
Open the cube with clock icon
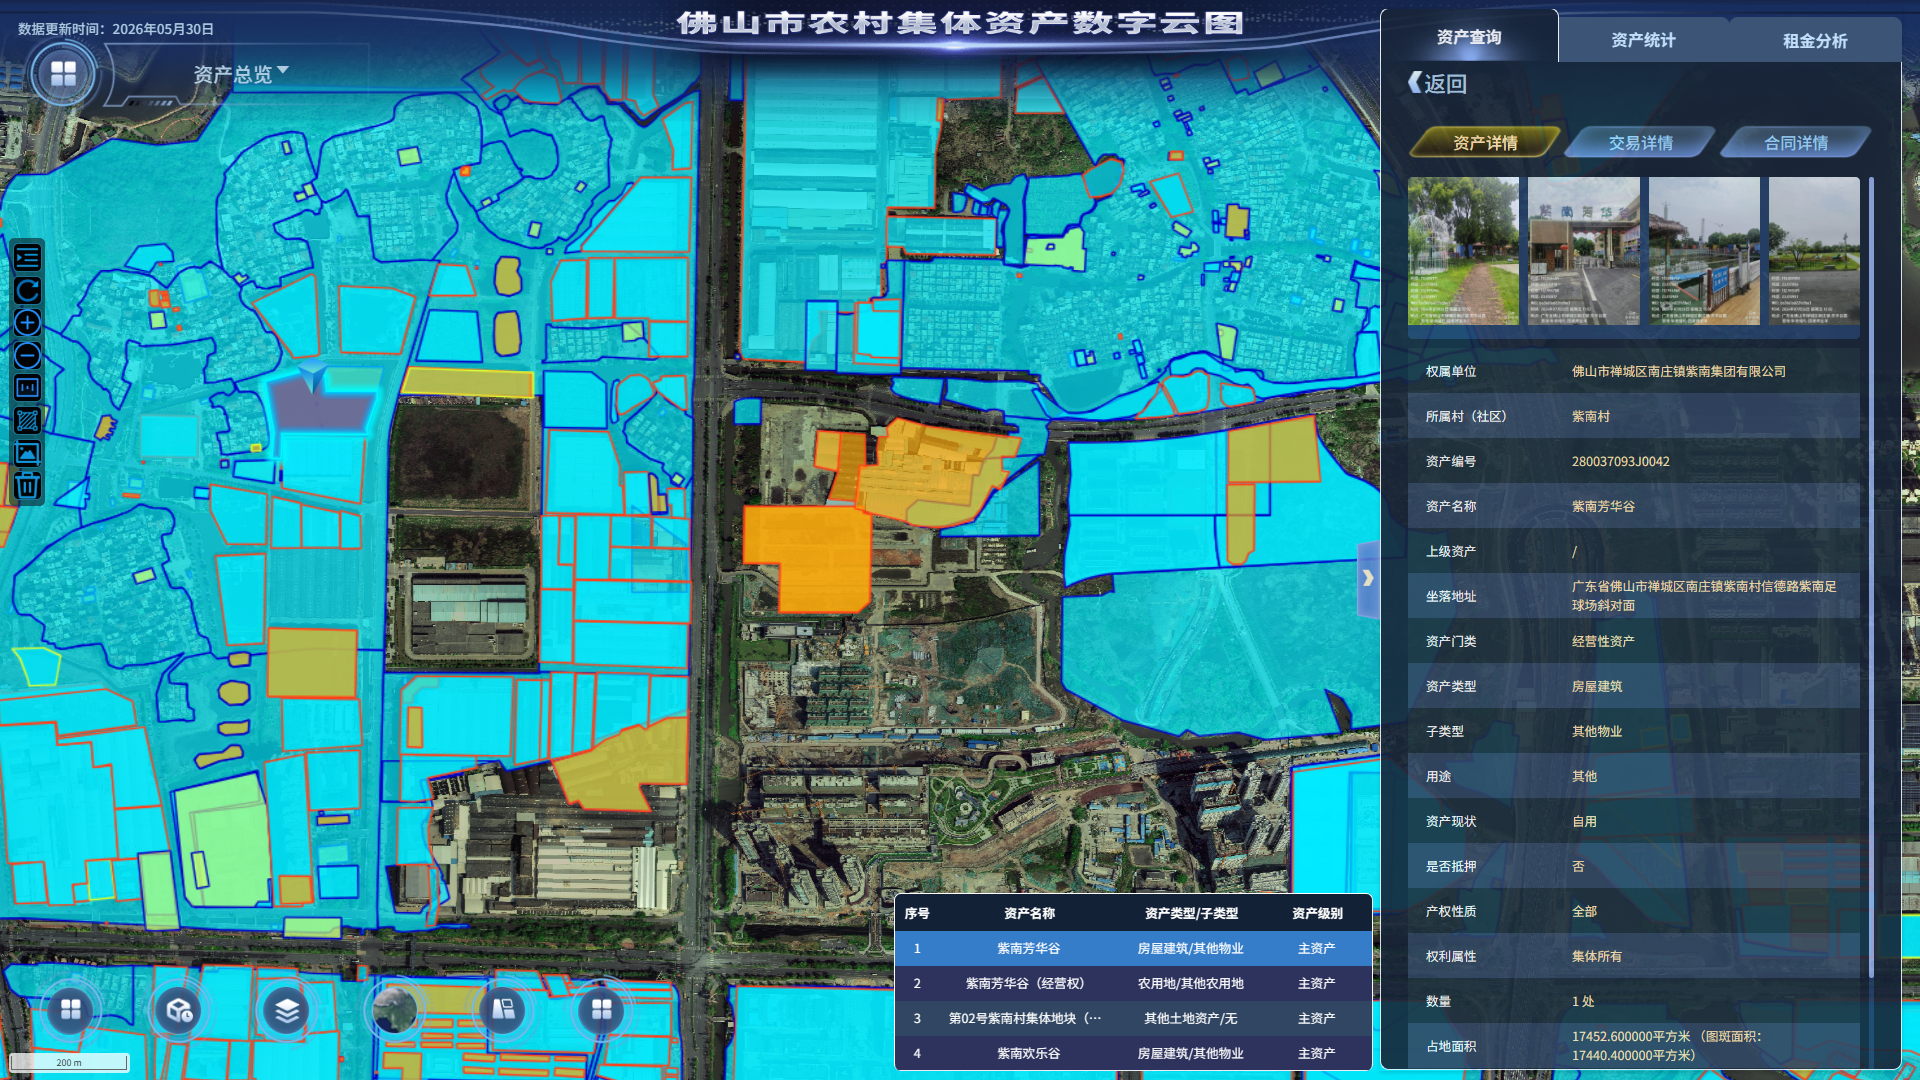pyautogui.click(x=179, y=1011)
